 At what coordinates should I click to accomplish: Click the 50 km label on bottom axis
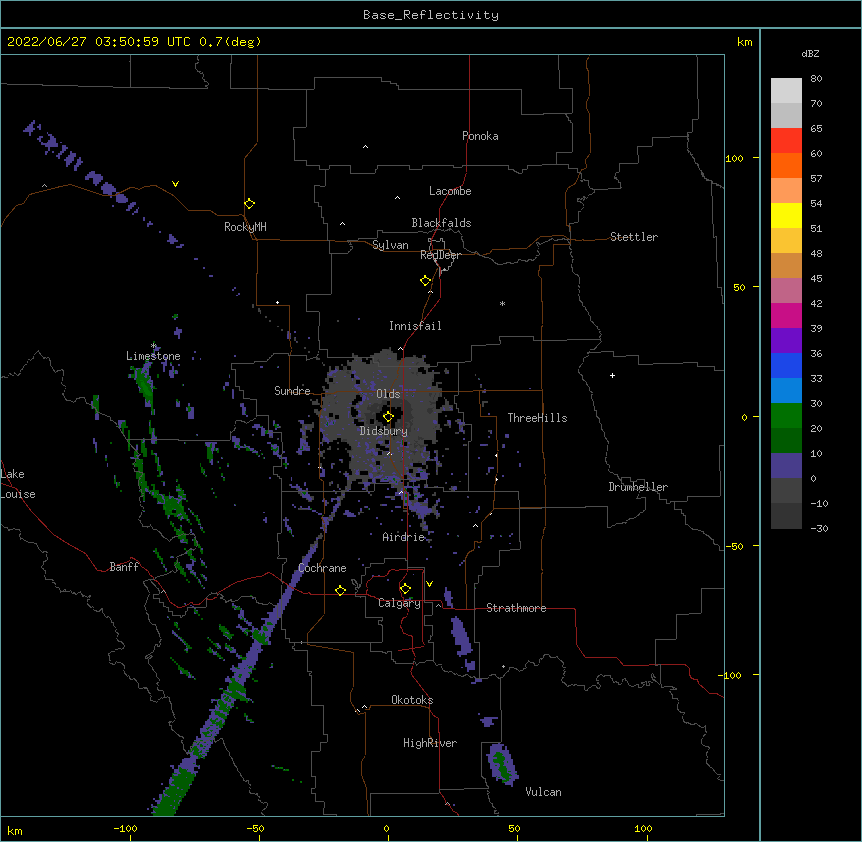[514, 828]
